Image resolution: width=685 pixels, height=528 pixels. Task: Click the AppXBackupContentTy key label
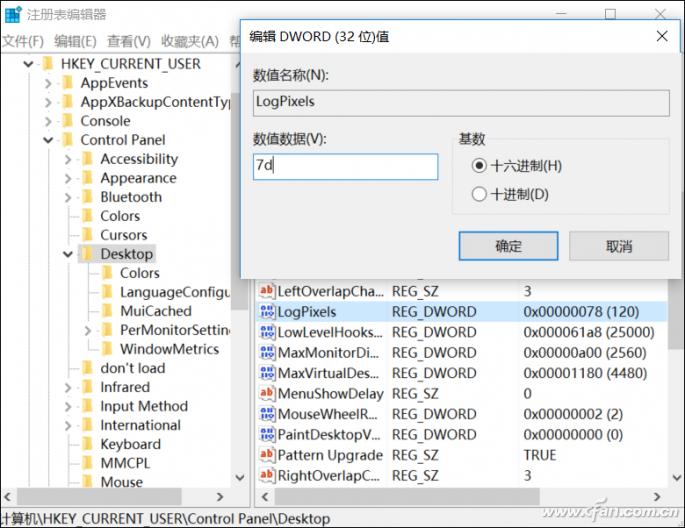(x=155, y=102)
